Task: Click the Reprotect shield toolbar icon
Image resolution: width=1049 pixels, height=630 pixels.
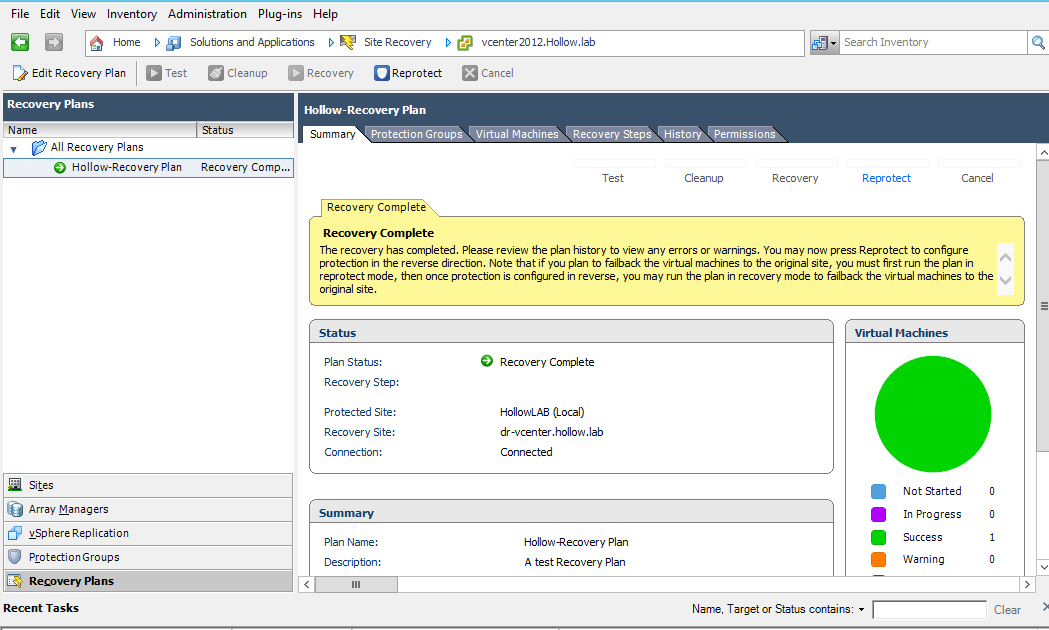Action: coord(382,73)
